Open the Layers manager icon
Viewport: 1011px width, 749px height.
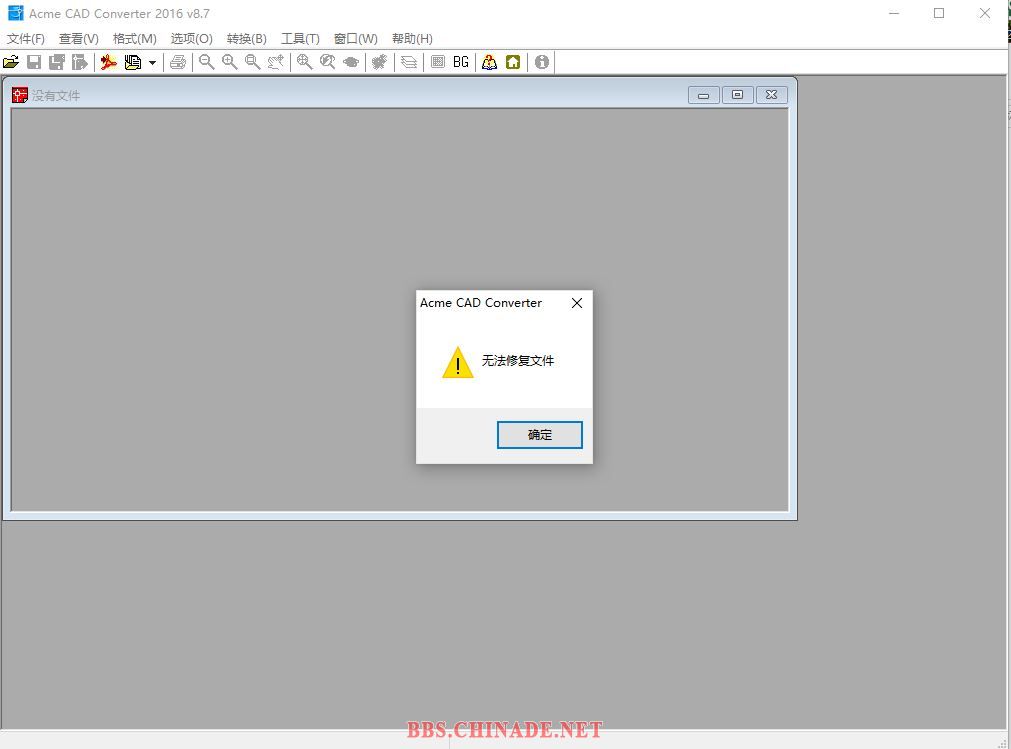pyautogui.click(x=409, y=62)
